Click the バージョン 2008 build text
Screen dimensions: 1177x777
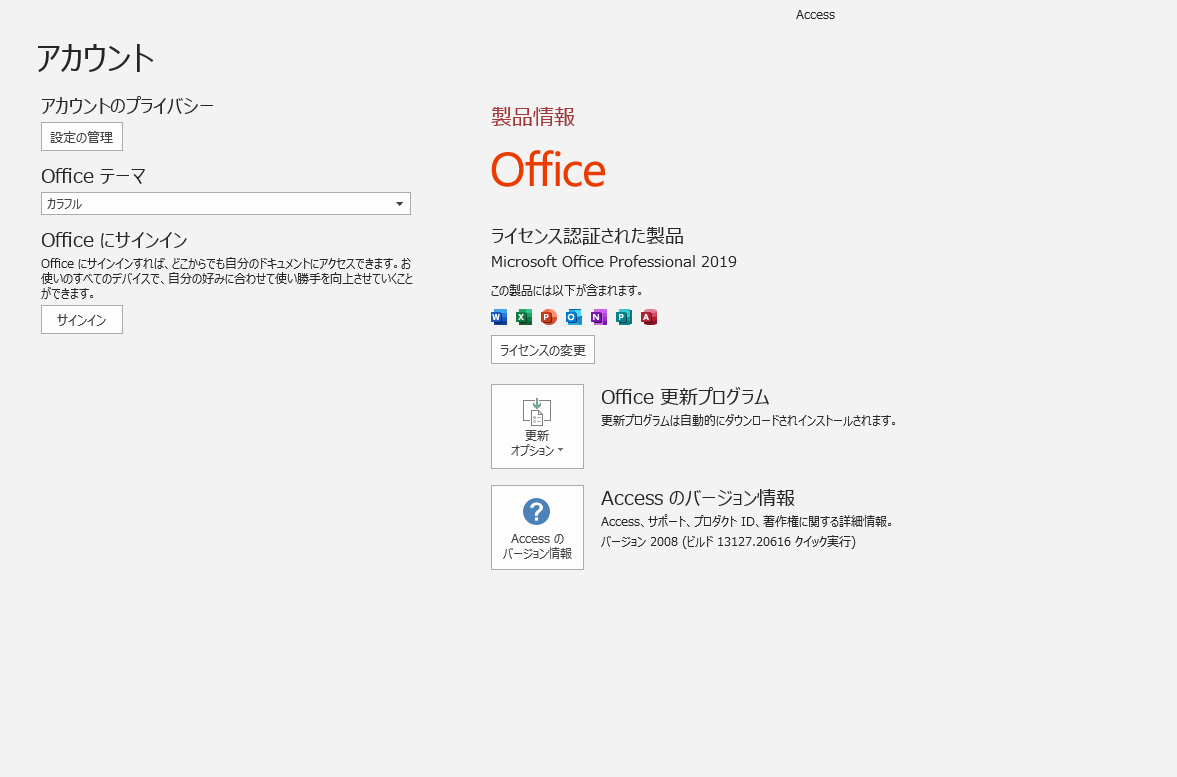coord(728,541)
